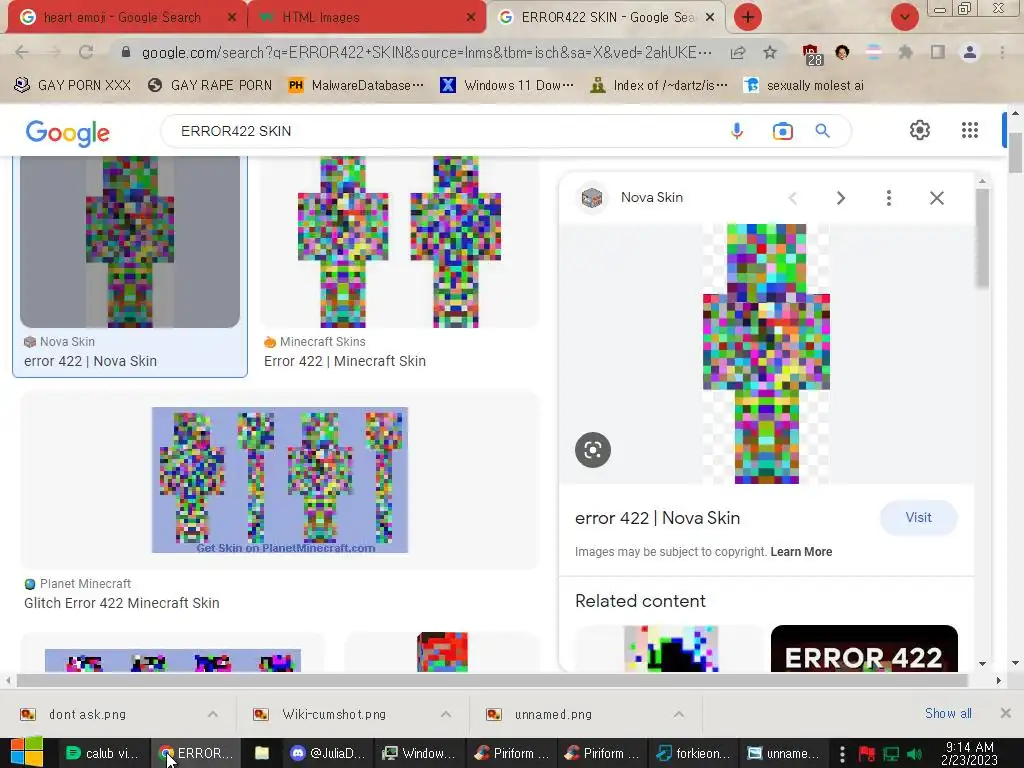Close the Nova Skin preview panel
This screenshot has width=1024, height=768.
(x=936, y=198)
